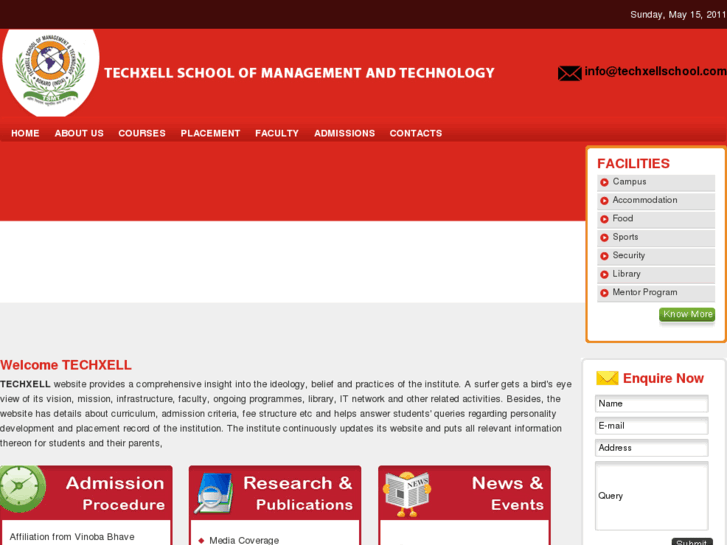Click the News & Events card heading
727x545 pixels.
coord(508,494)
